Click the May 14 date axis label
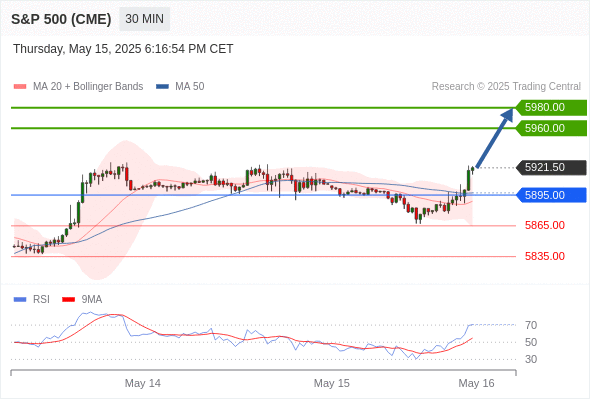The image size is (590, 400). [143, 383]
